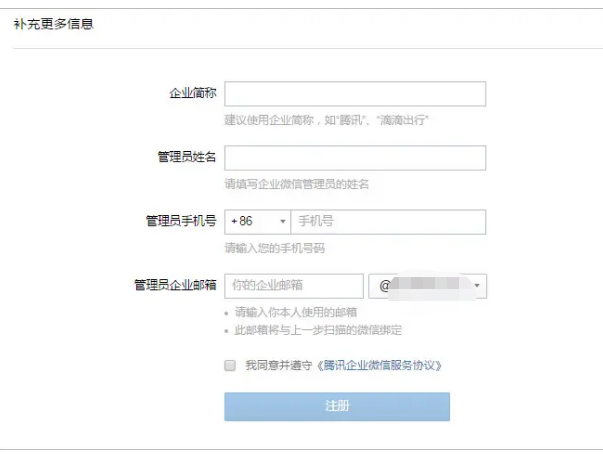The width and height of the screenshot is (603, 454).
Task: Click the 手机号 phone number field
Action: 388,222
